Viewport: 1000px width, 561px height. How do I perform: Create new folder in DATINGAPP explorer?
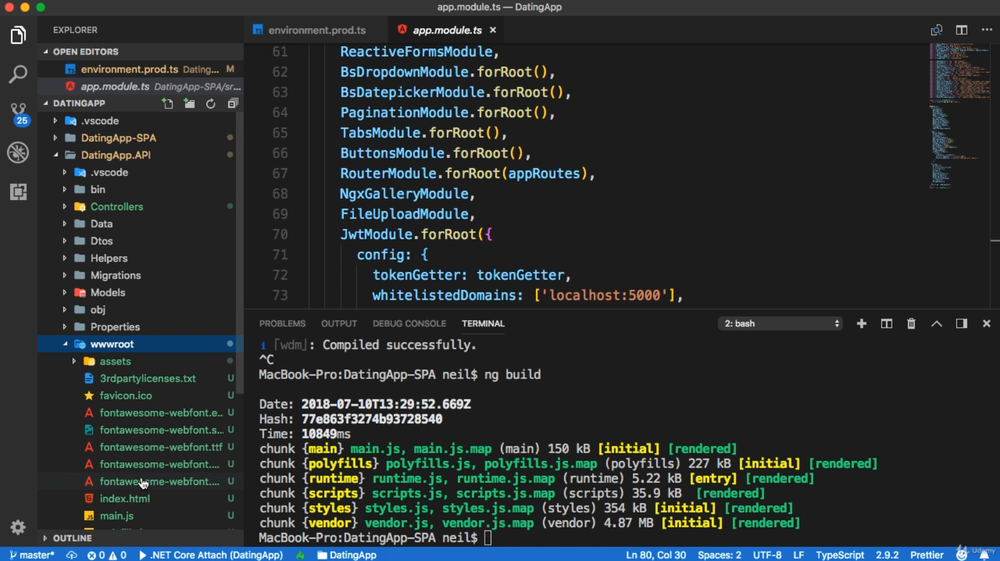[189, 103]
